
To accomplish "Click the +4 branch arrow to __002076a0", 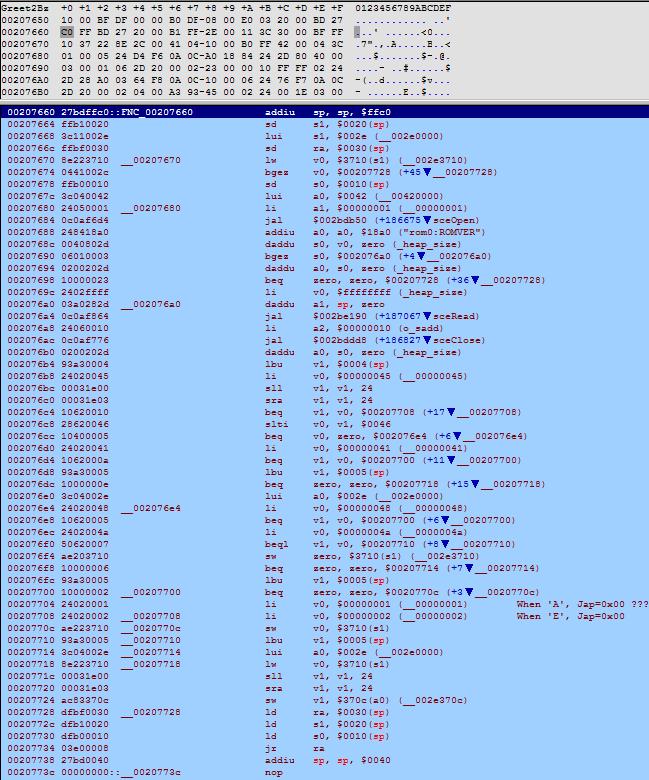I will [x=421, y=257].
